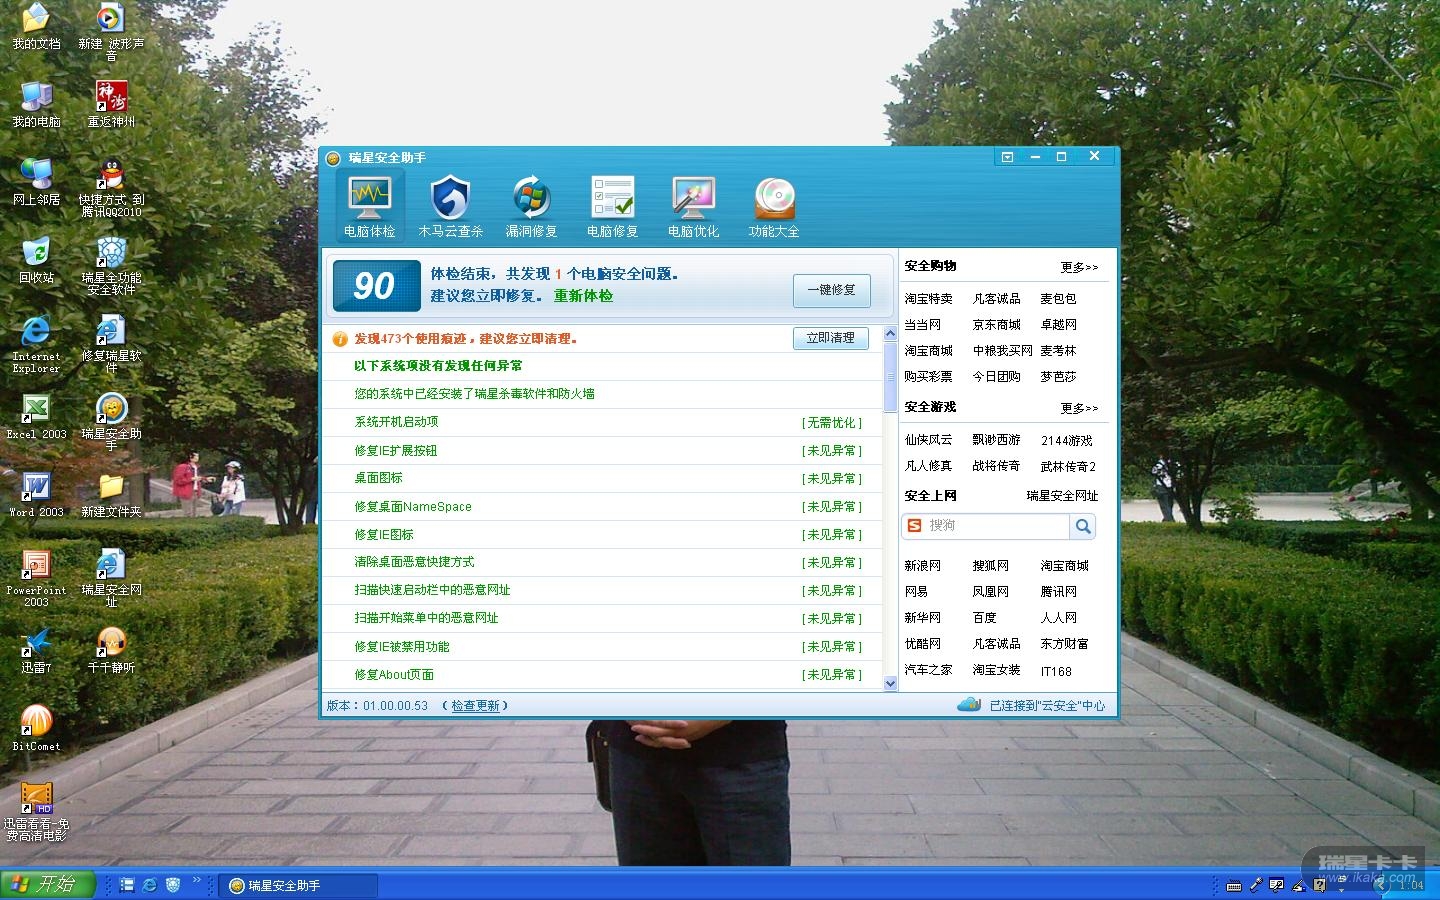Open the 卓越网 link
Viewport: 1440px width, 900px height.
click(1058, 325)
